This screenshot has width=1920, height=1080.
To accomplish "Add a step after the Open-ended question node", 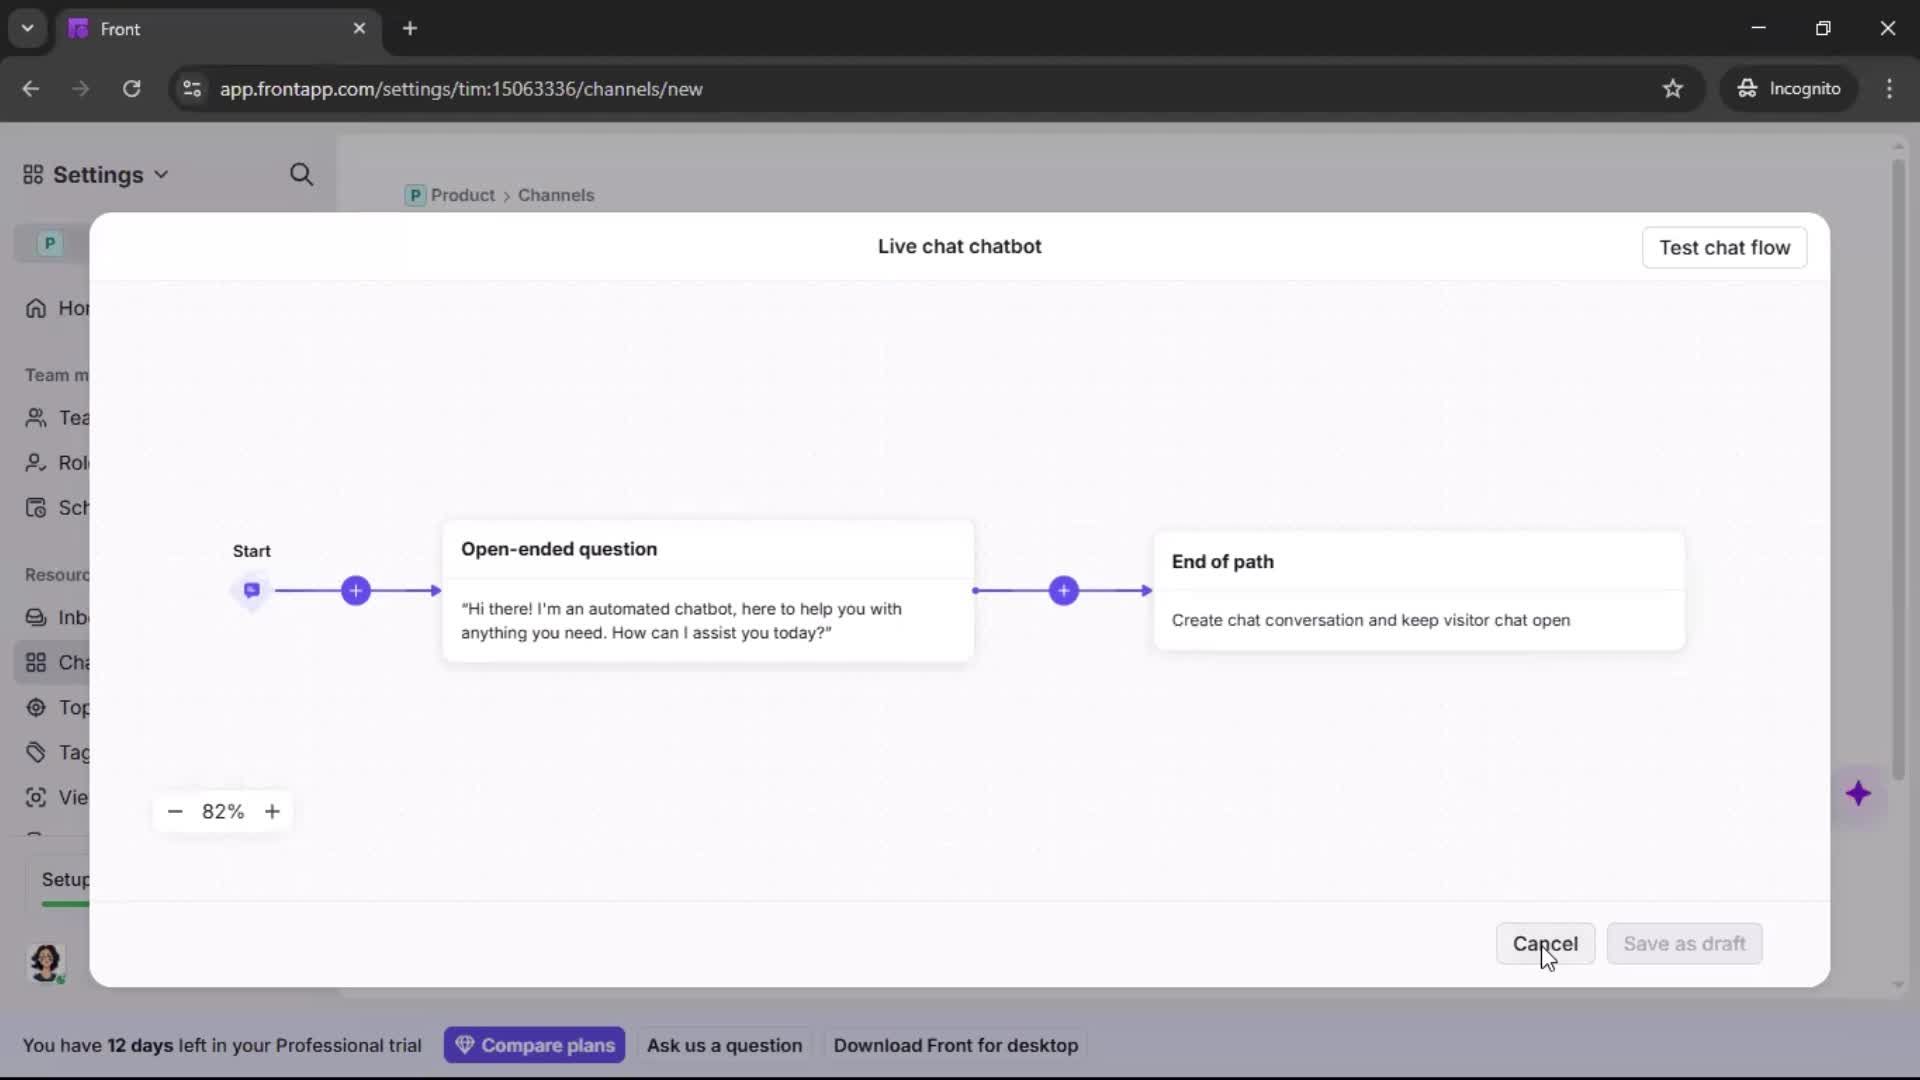I will click(x=1064, y=590).
